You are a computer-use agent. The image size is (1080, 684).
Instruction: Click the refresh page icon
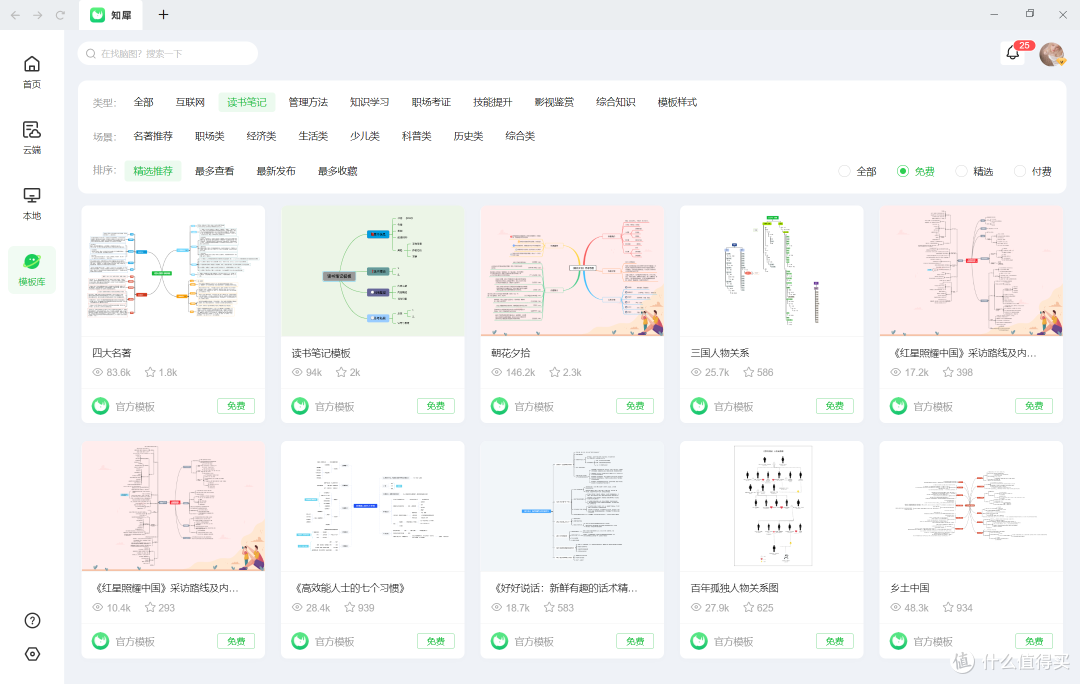(60, 14)
